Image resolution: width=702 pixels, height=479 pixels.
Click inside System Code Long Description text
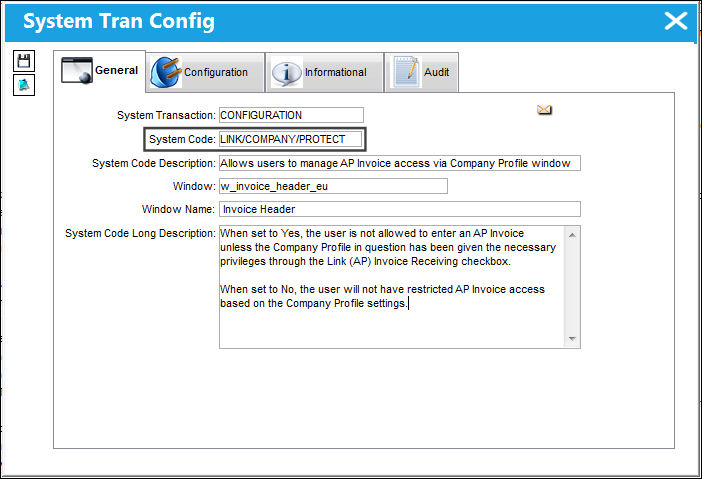pos(392,287)
